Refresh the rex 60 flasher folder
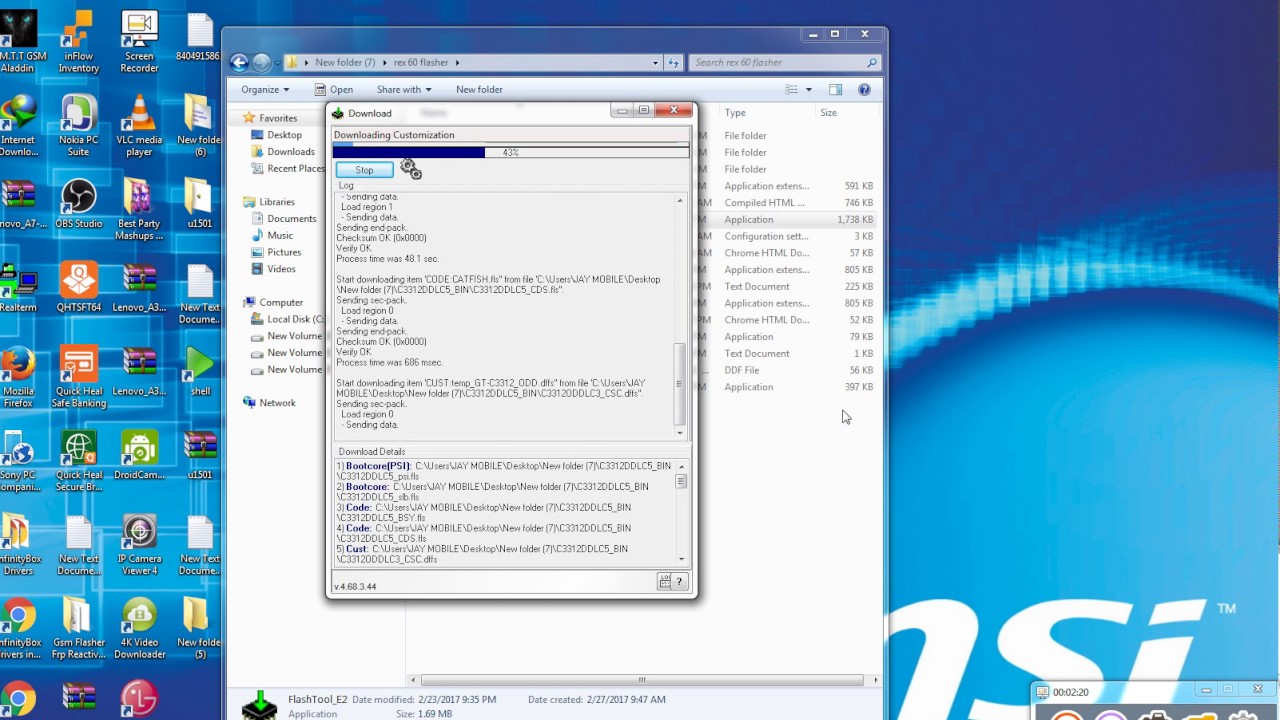The image size is (1280, 720). 674,62
